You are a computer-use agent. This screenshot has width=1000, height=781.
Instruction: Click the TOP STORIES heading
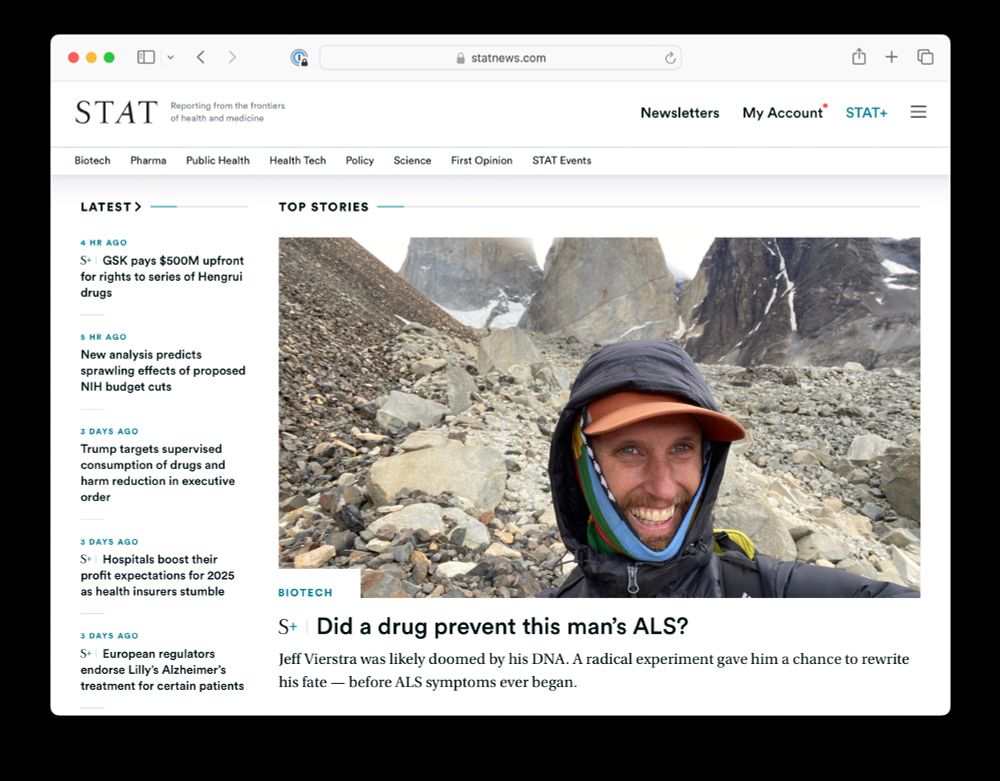(x=323, y=207)
